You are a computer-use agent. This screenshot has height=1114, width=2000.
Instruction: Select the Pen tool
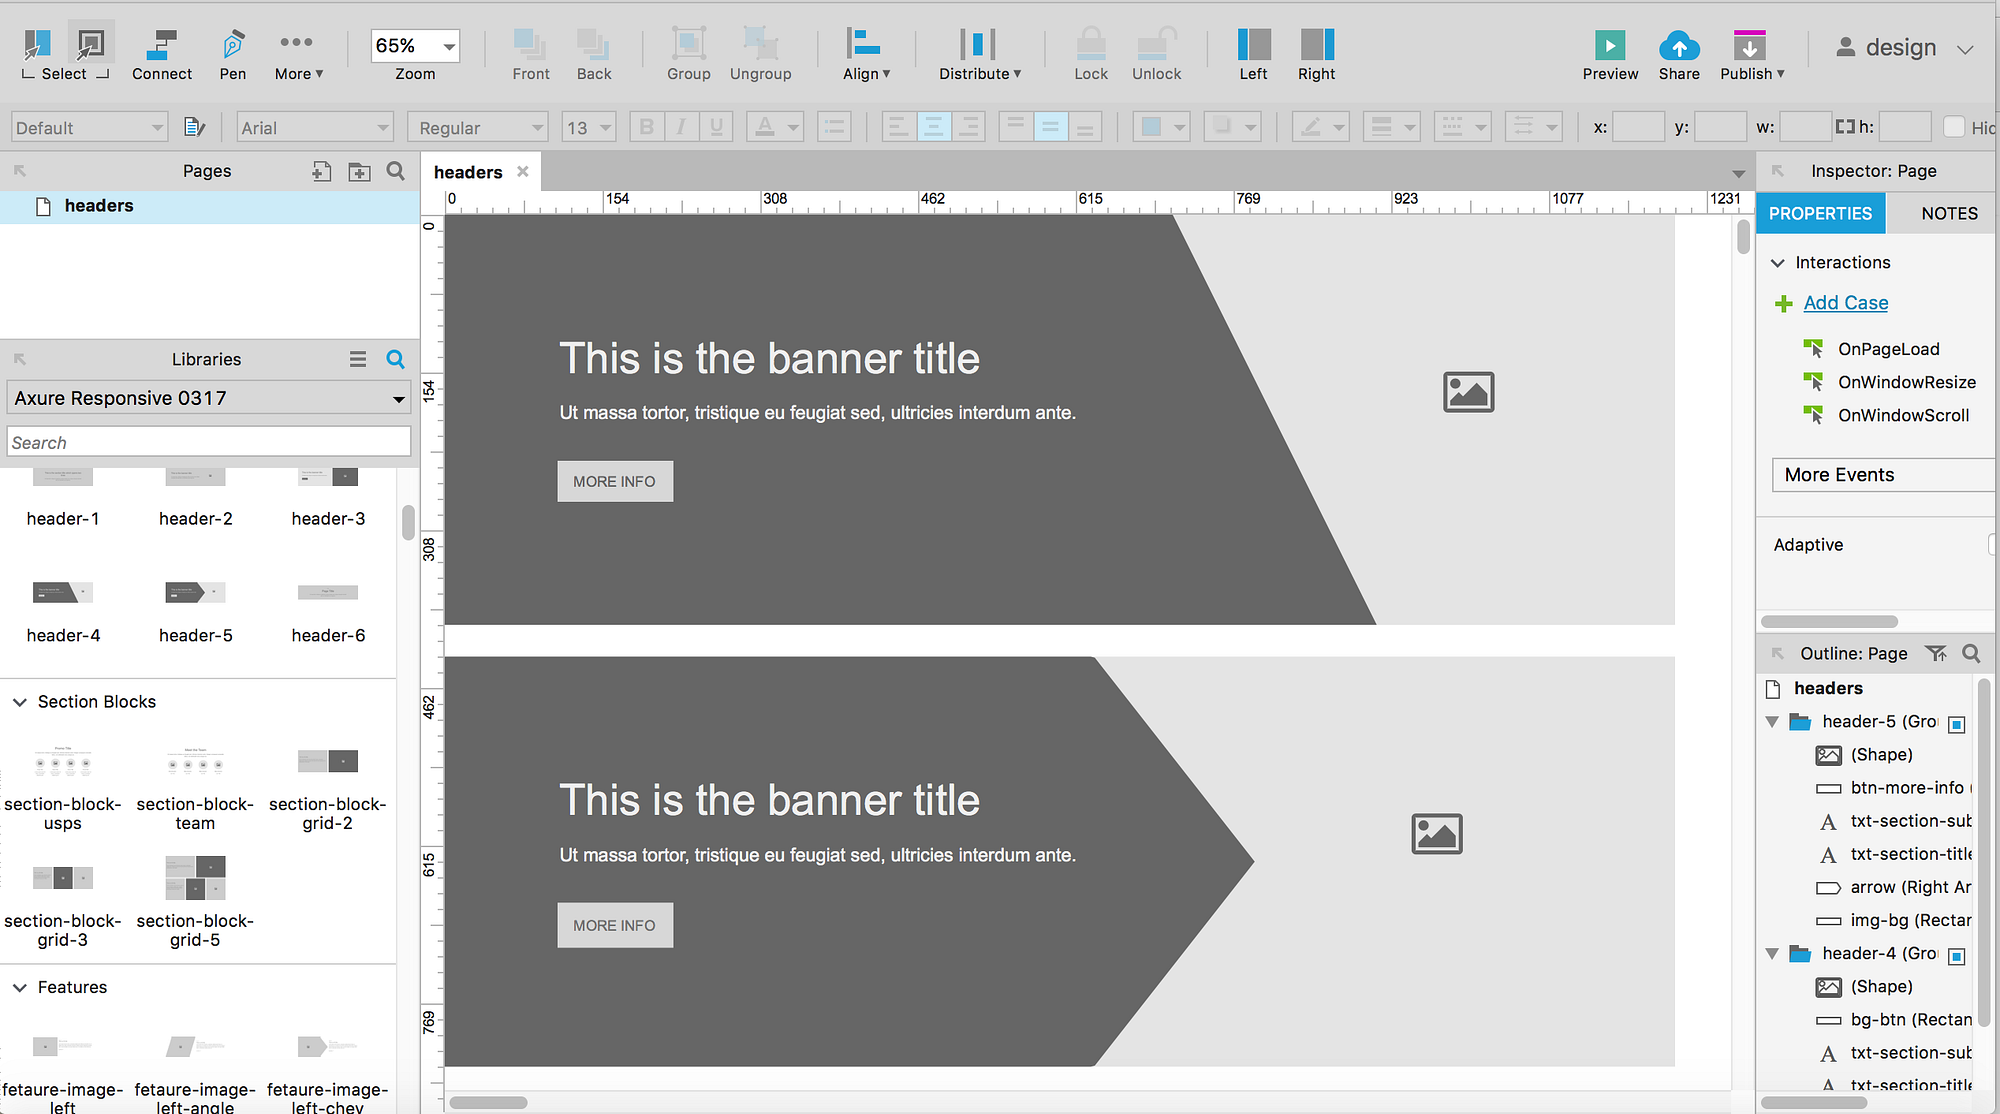[x=232, y=45]
